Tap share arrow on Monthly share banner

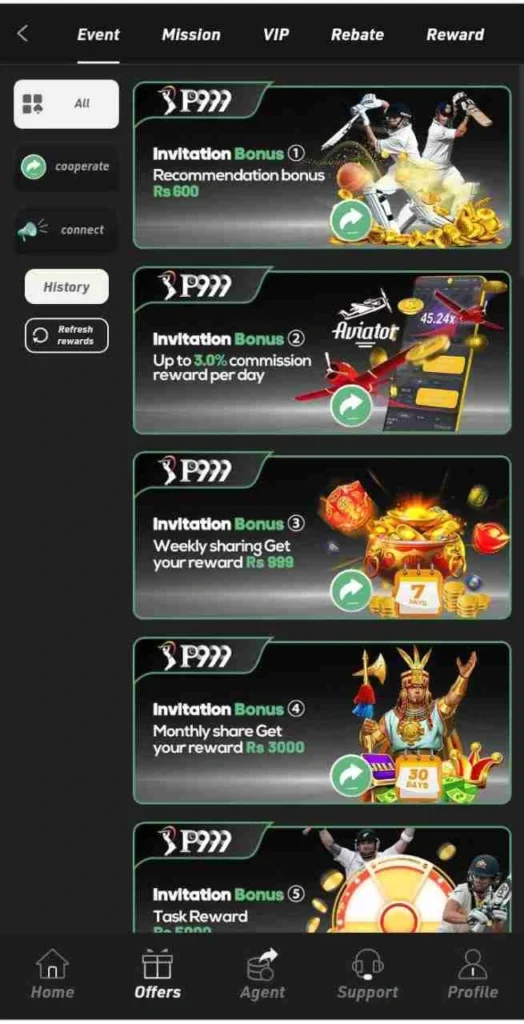coord(351,776)
